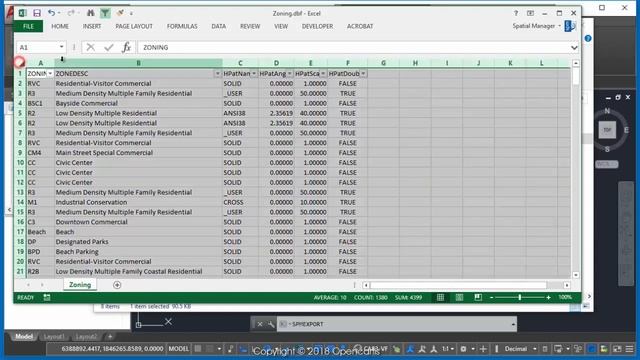Switch to the INSERT ribbon tab
This screenshot has width=640, height=360.
pos(92,26)
